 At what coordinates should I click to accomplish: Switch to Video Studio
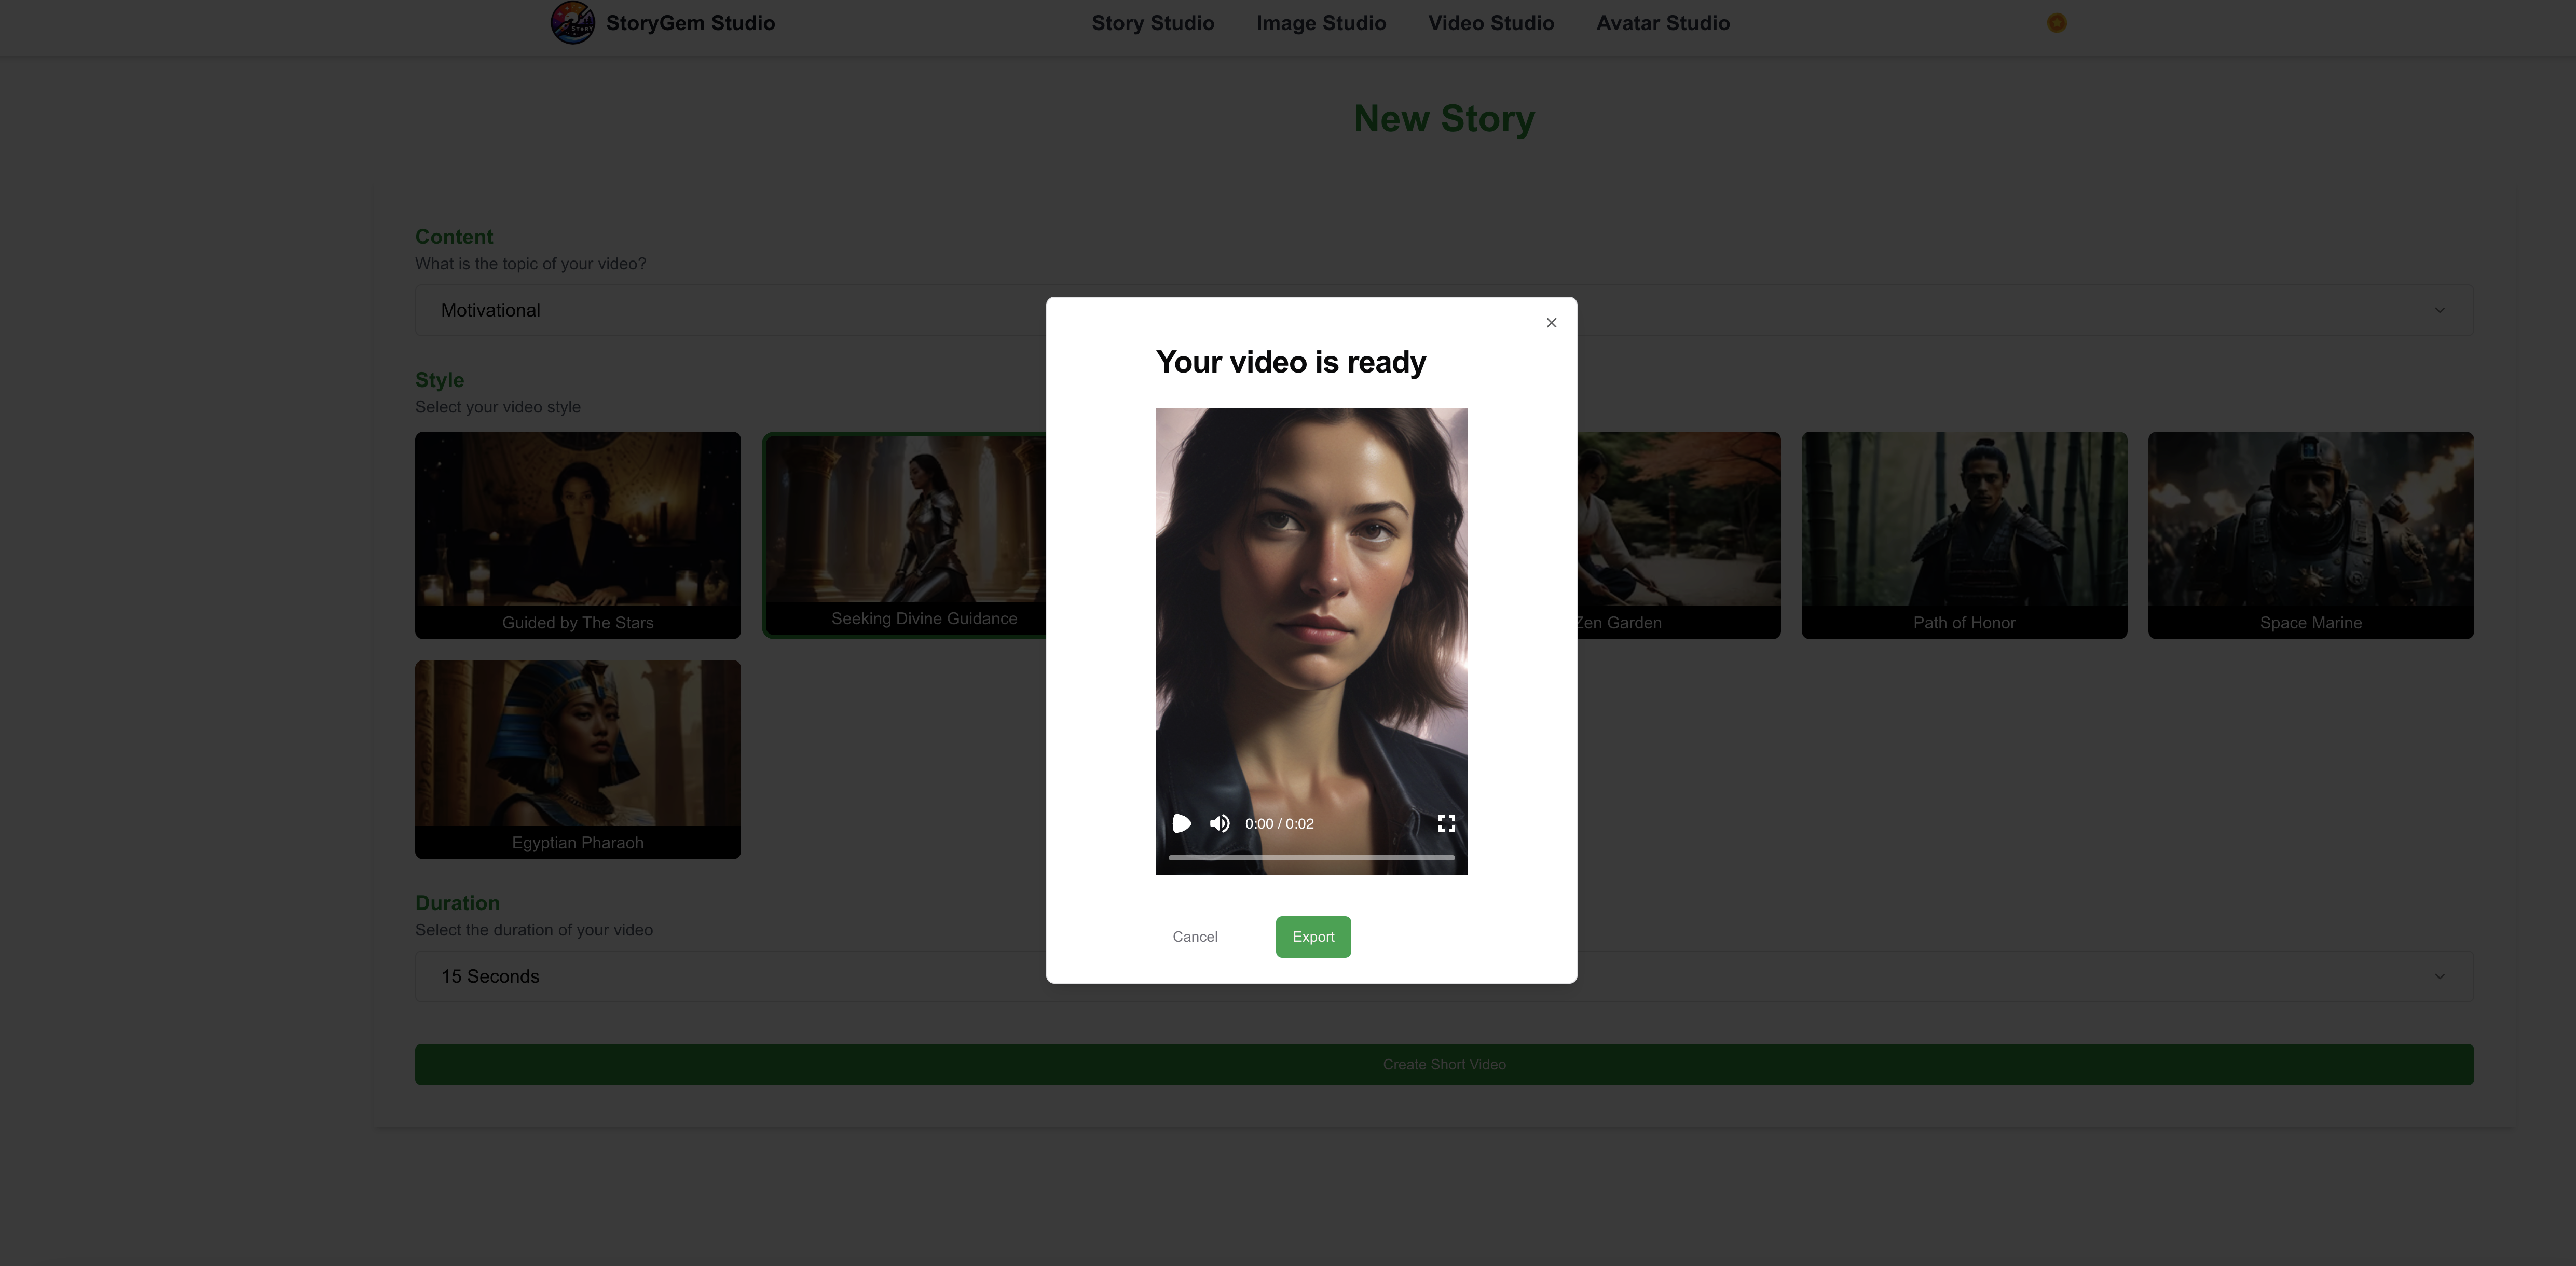click(1491, 23)
